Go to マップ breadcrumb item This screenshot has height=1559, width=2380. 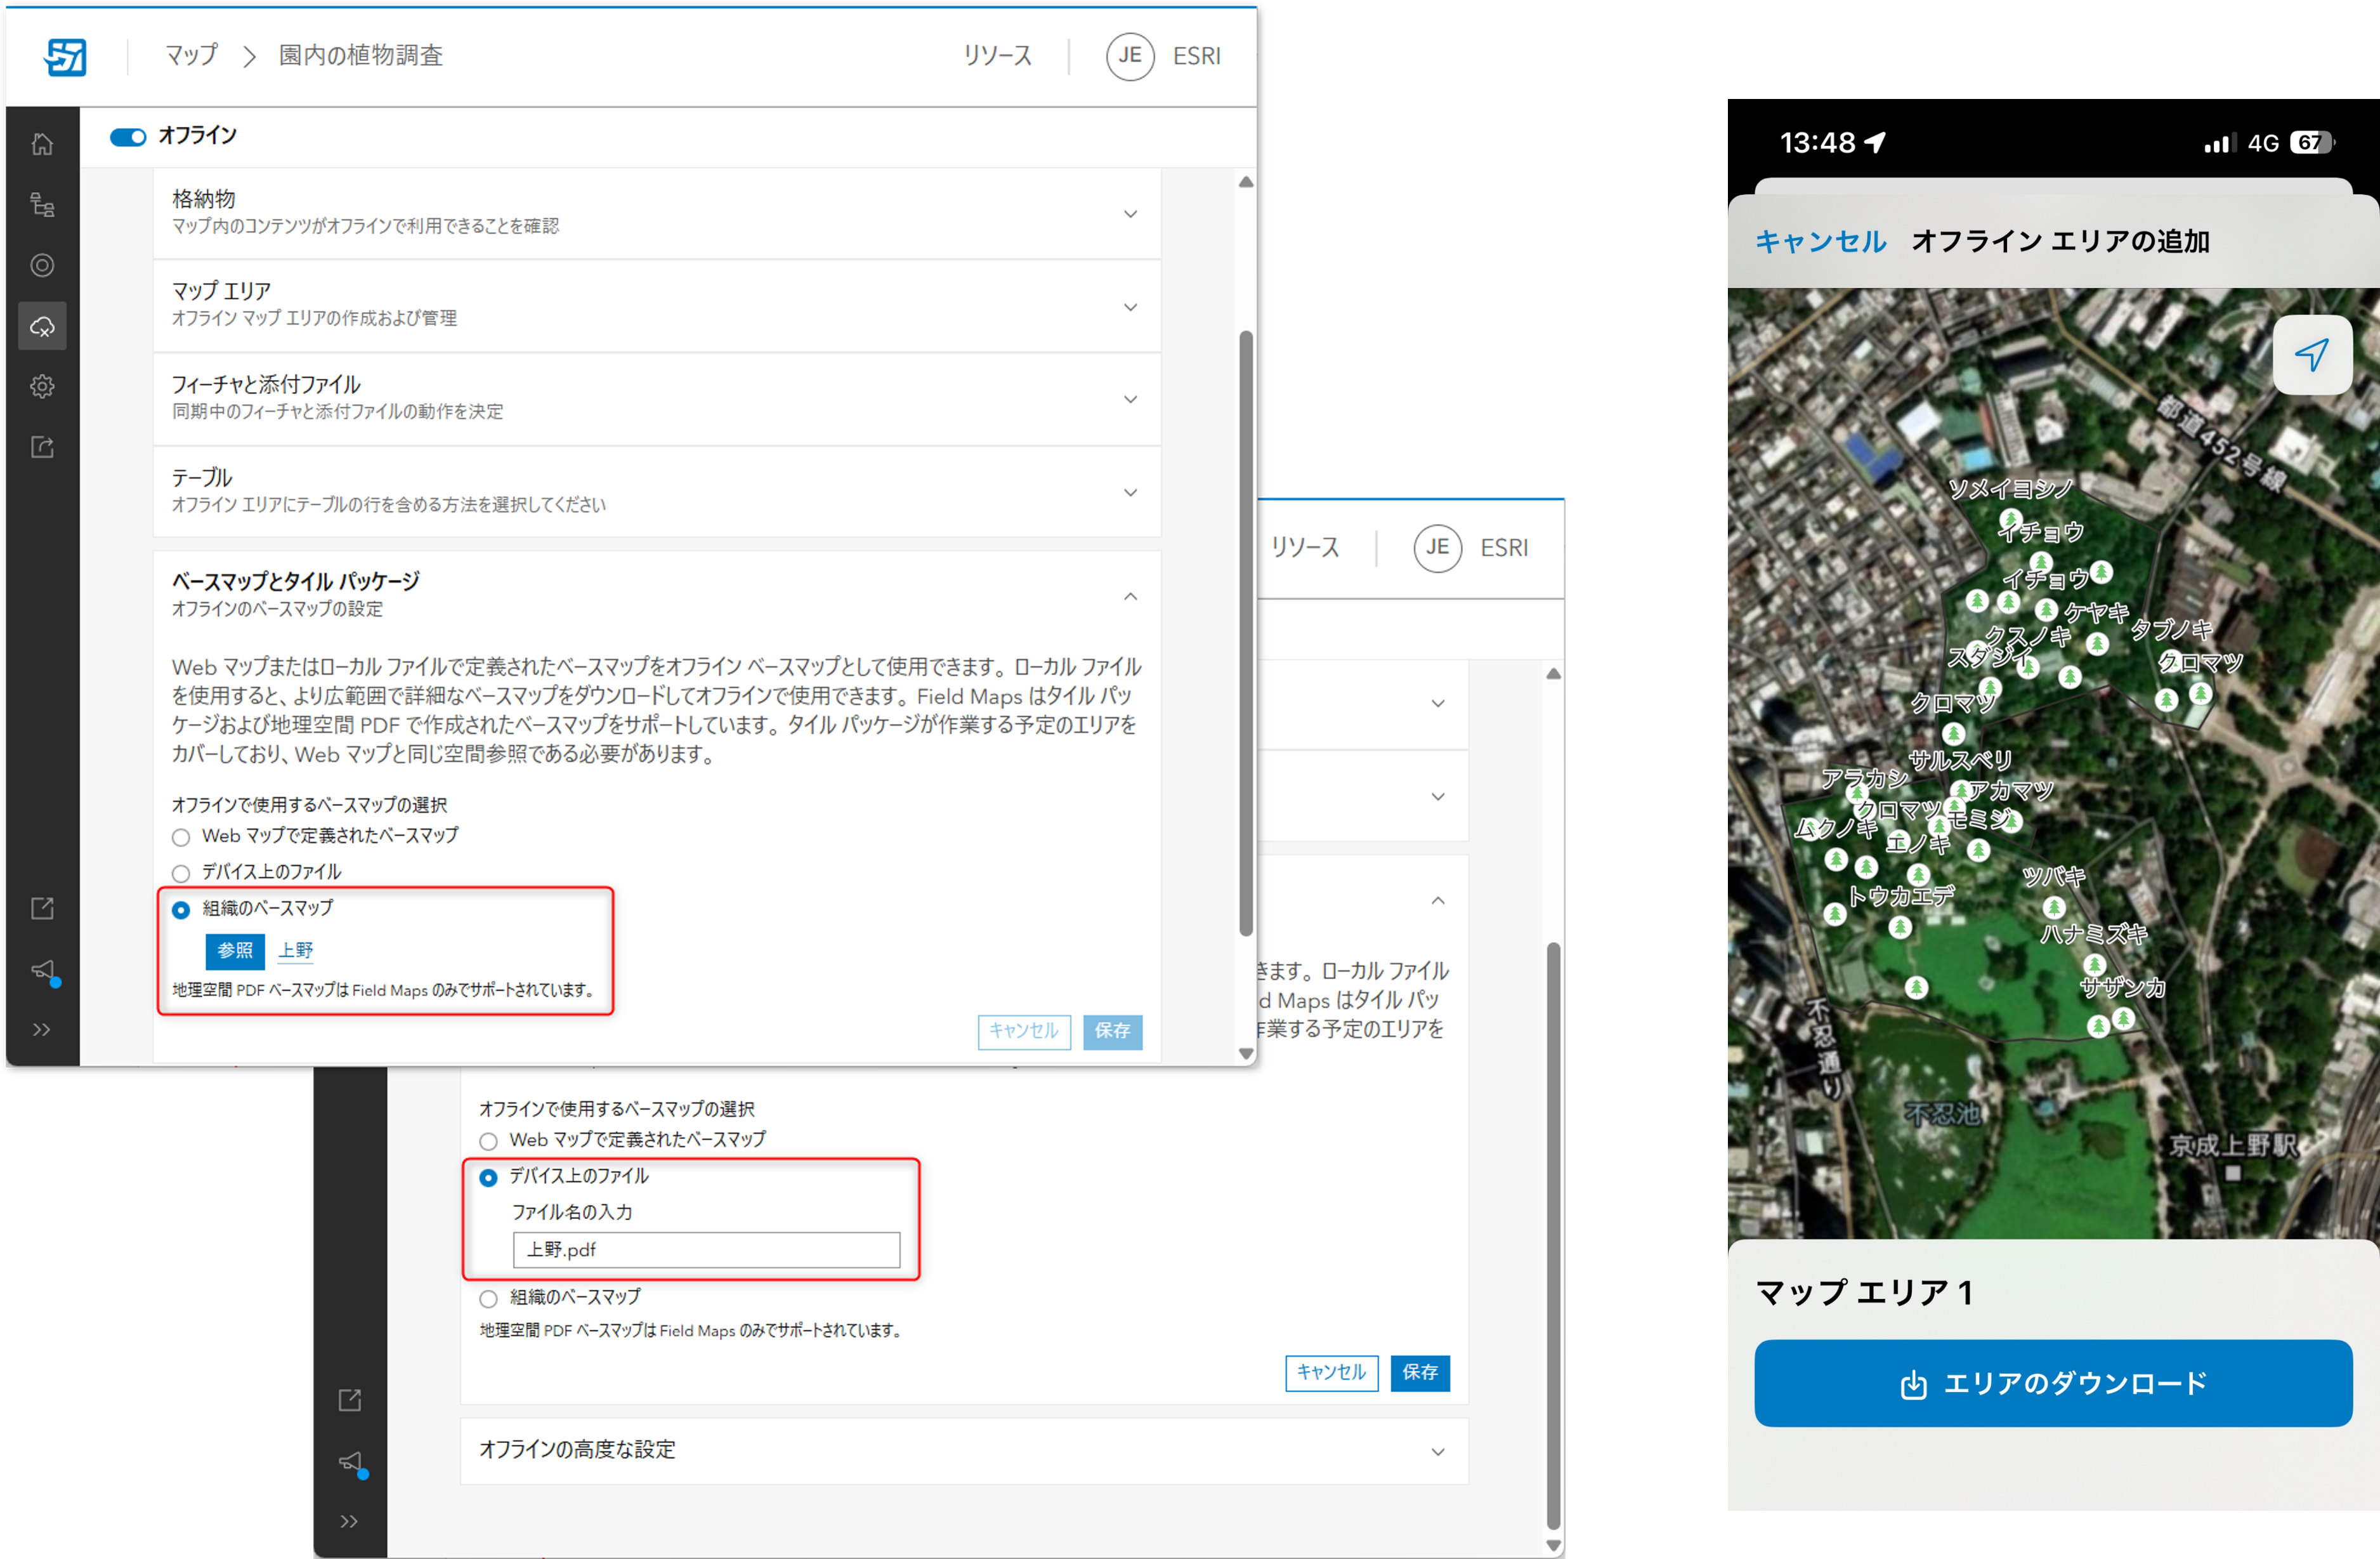[x=191, y=56]
